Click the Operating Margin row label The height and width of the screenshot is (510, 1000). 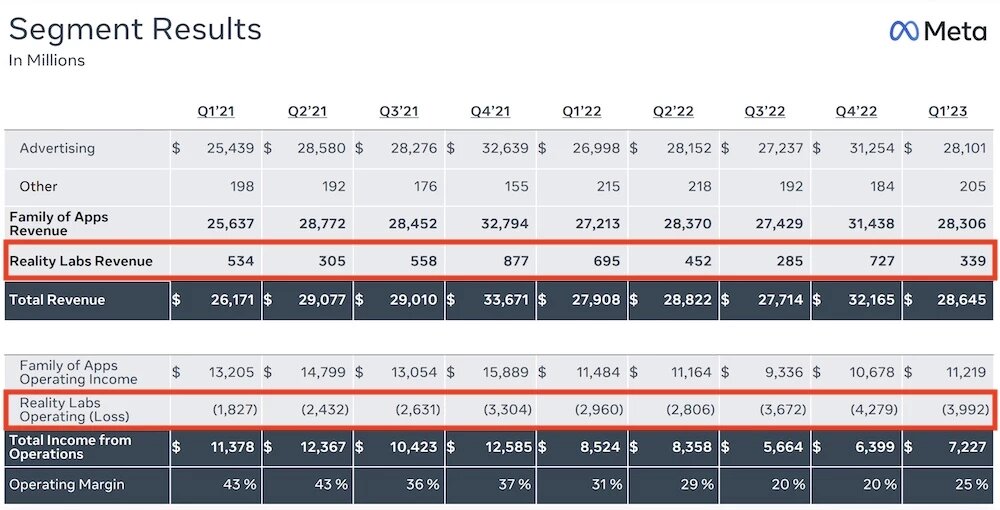(66, 484)
